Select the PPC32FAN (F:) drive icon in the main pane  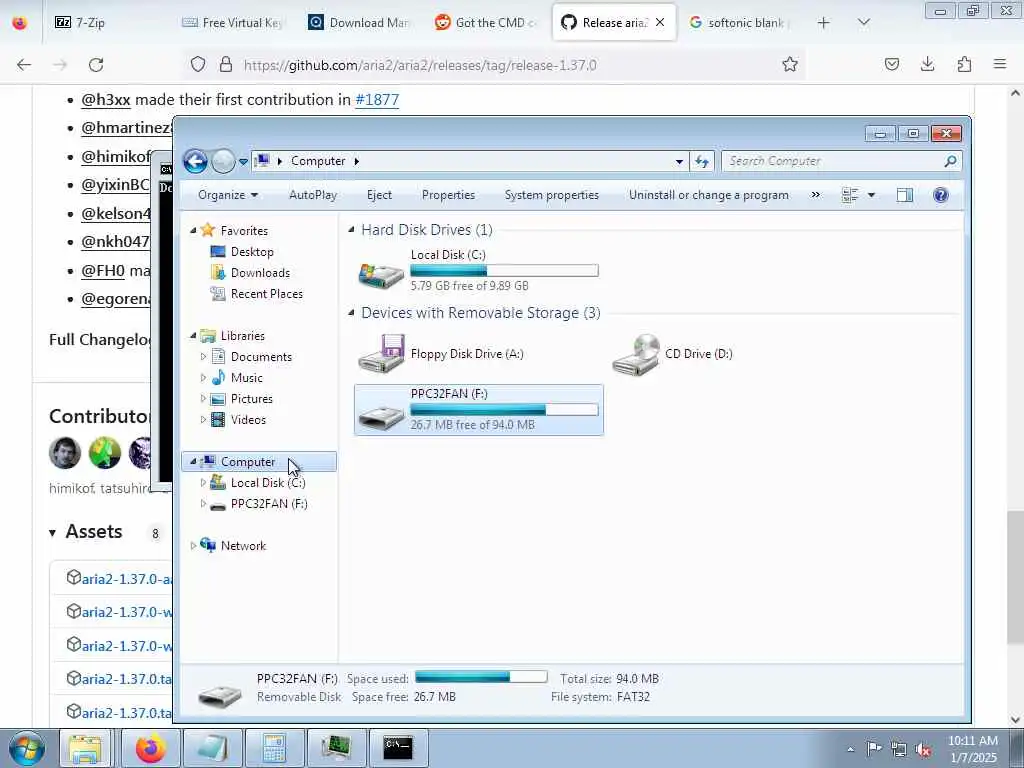click(x=381, y=416)
